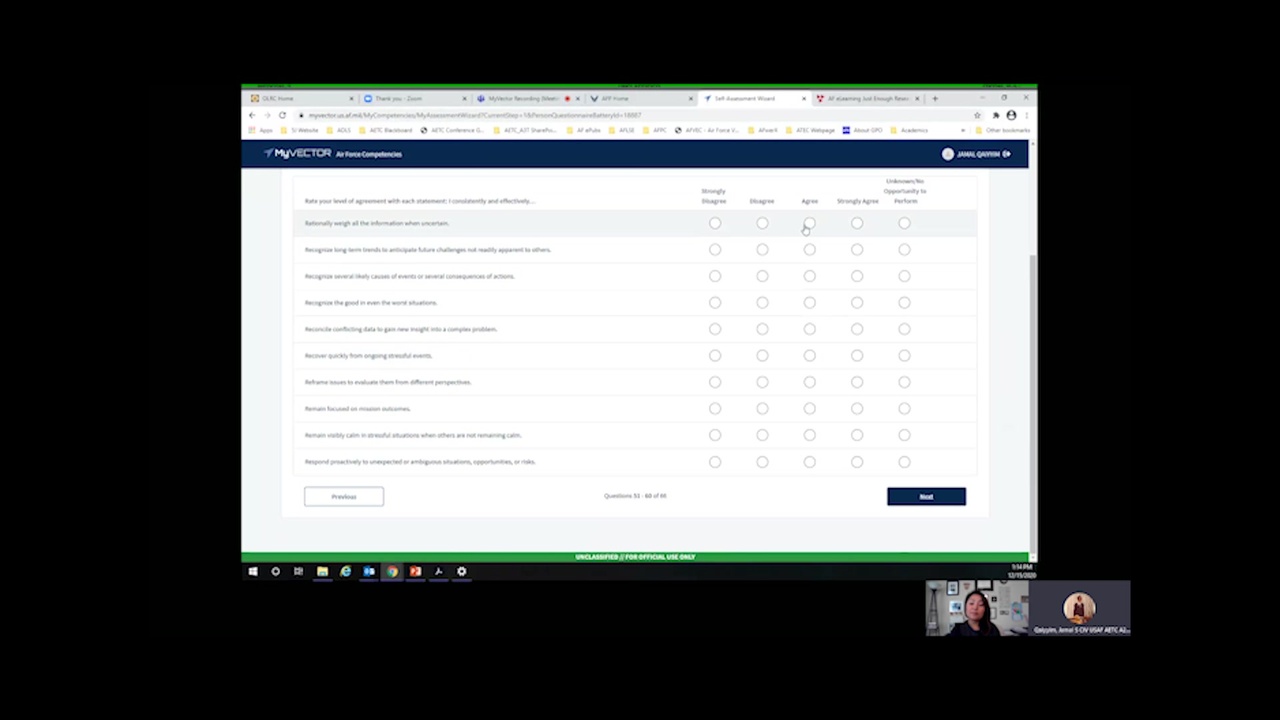This screenshot has height=720, width=1280.
Task: Choose Strongly Disagree for 'Recognize the good' statement
Action: click(x=715, y=303)
